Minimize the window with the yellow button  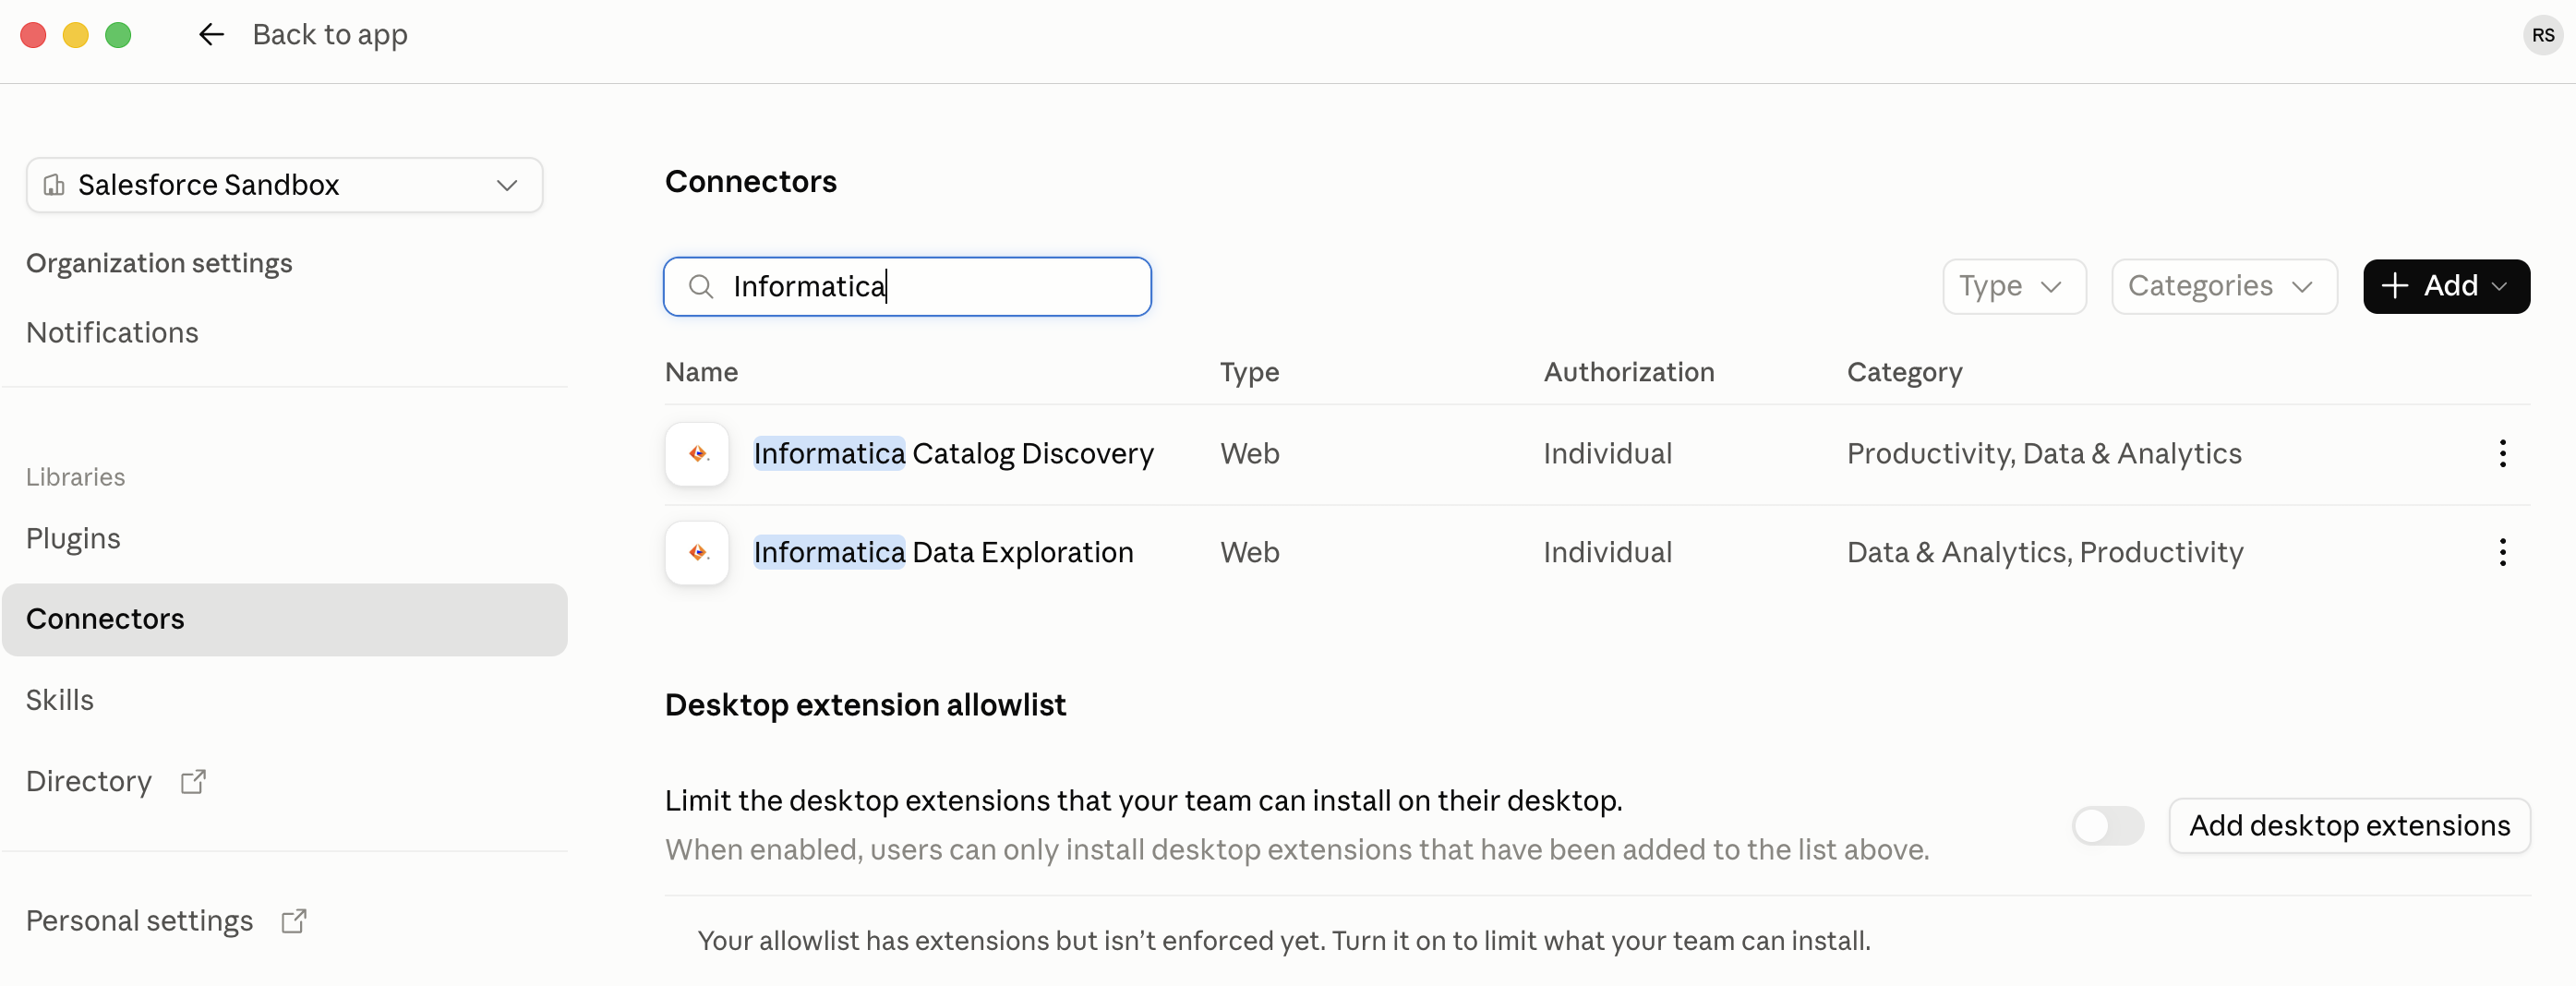click(x=76, y=35)
